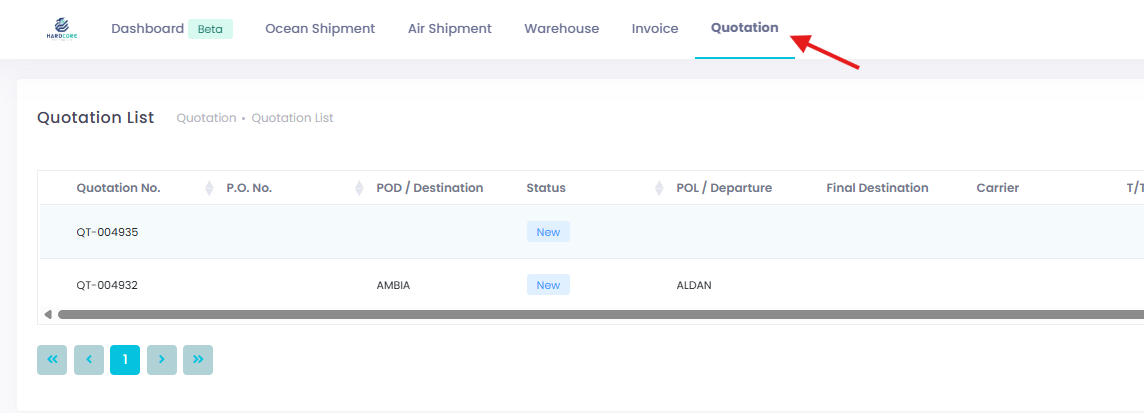Open the Air Shipment tab
This screenshot has height=413, width=1144.
[450, 29]
